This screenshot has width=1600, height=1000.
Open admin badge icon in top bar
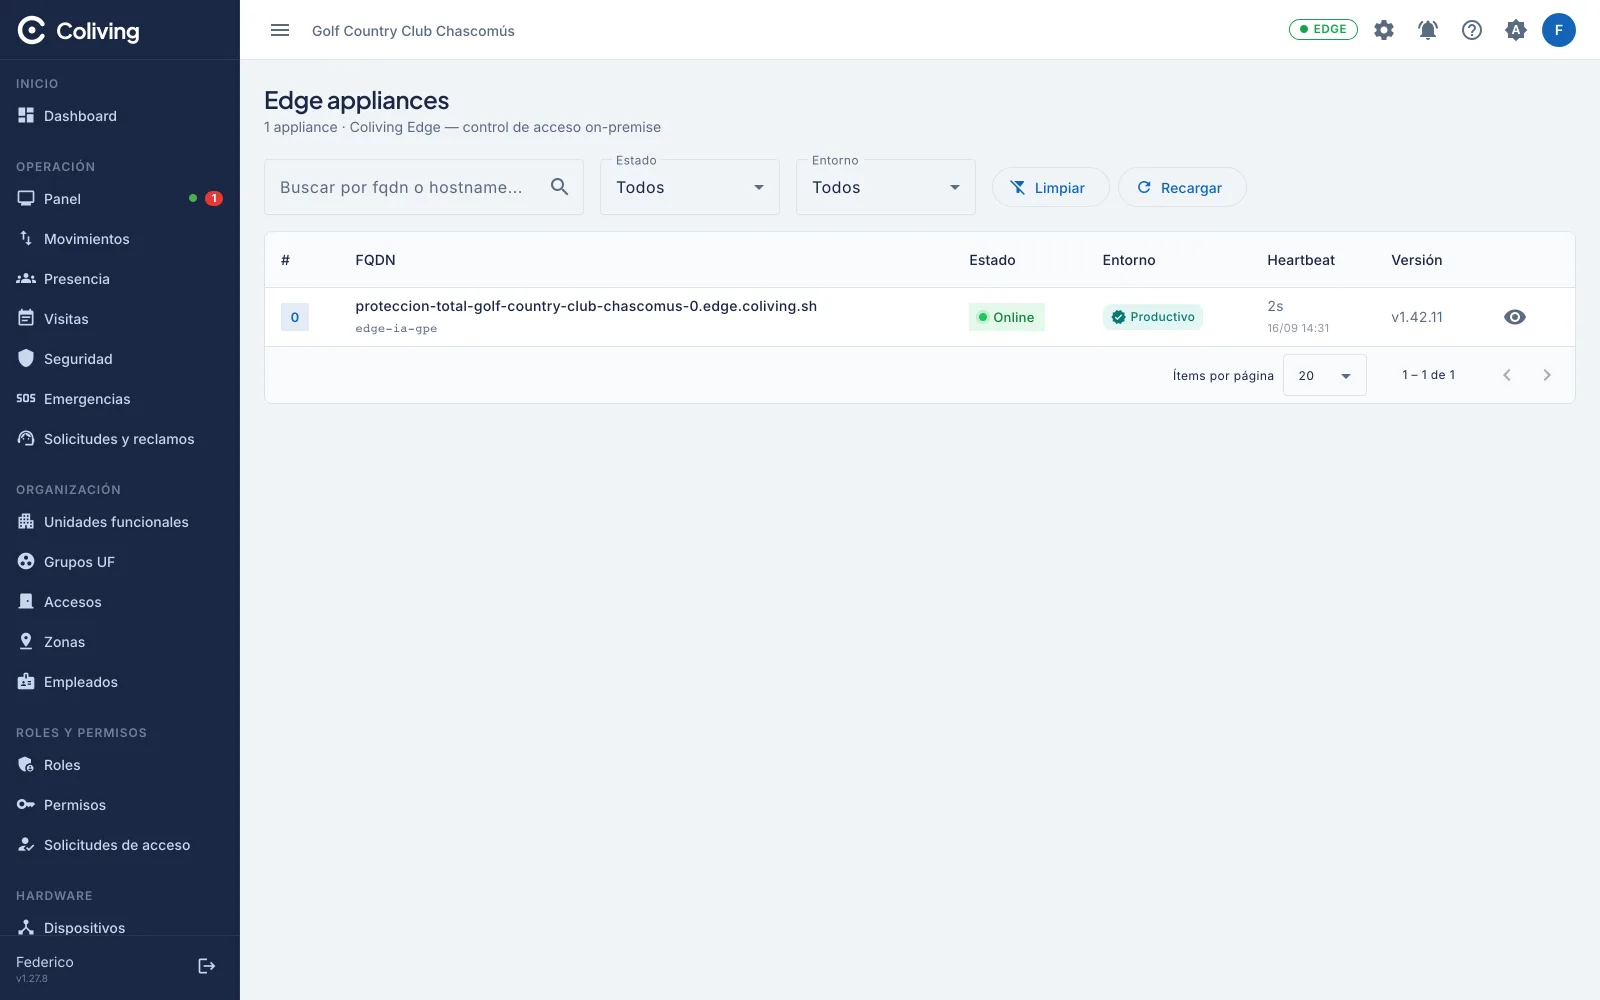click(x=1516, y=30)
